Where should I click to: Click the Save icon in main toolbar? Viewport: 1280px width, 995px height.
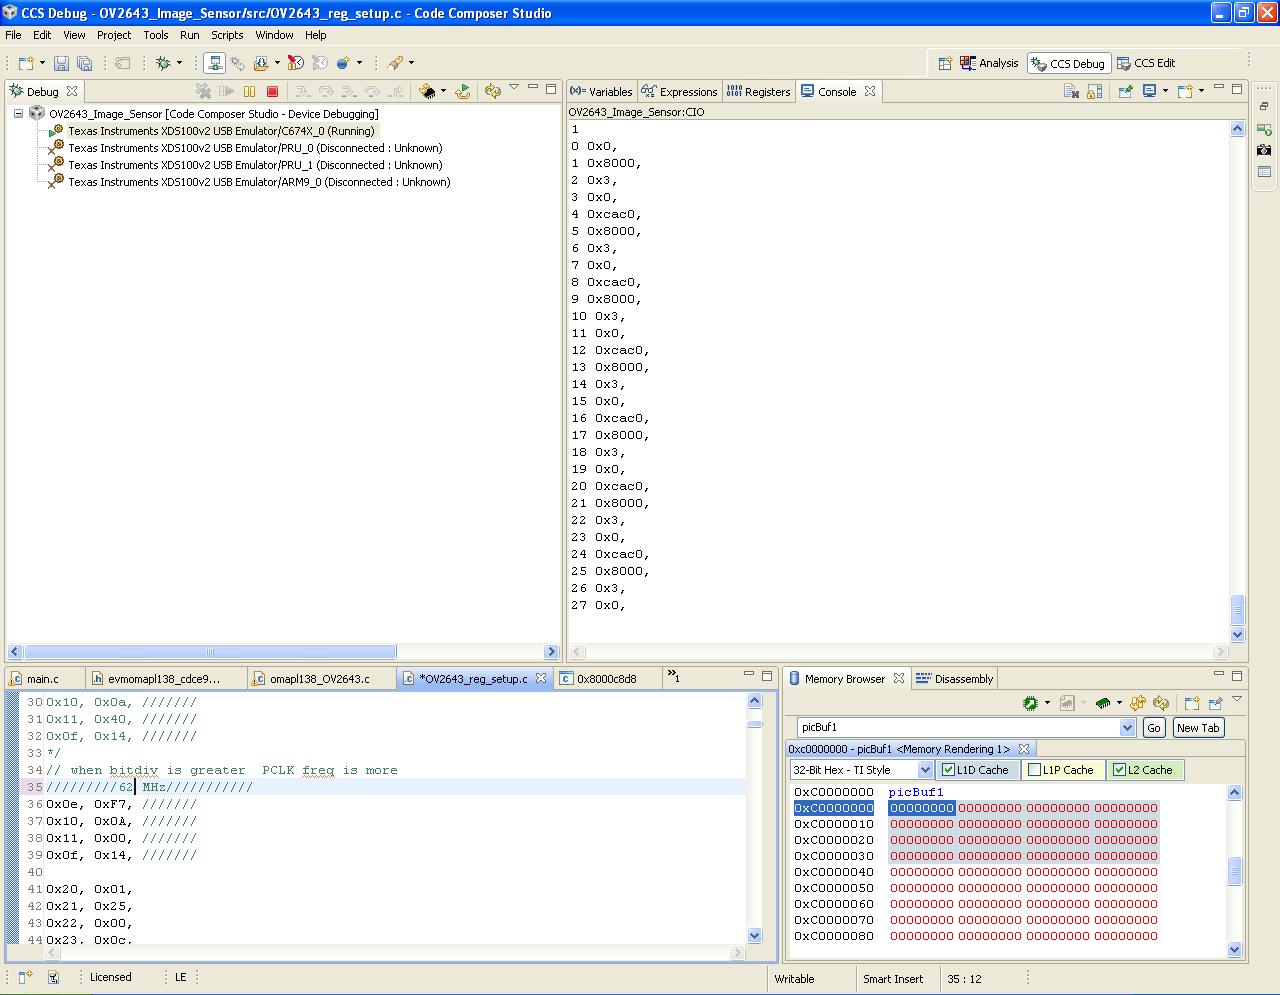[x=61, y=63]
